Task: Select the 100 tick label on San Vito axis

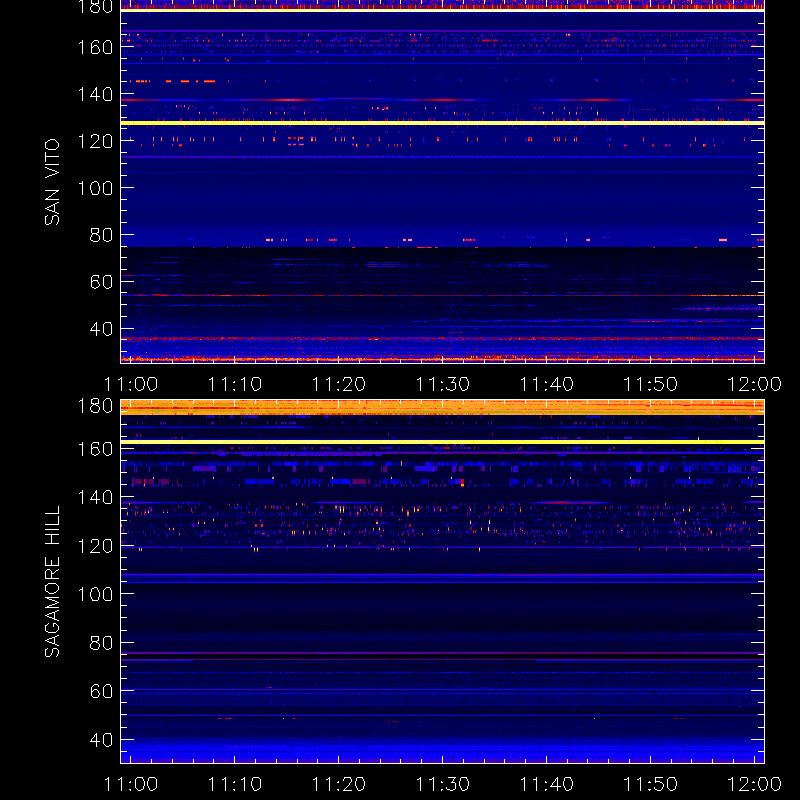Action: [95, 188]
